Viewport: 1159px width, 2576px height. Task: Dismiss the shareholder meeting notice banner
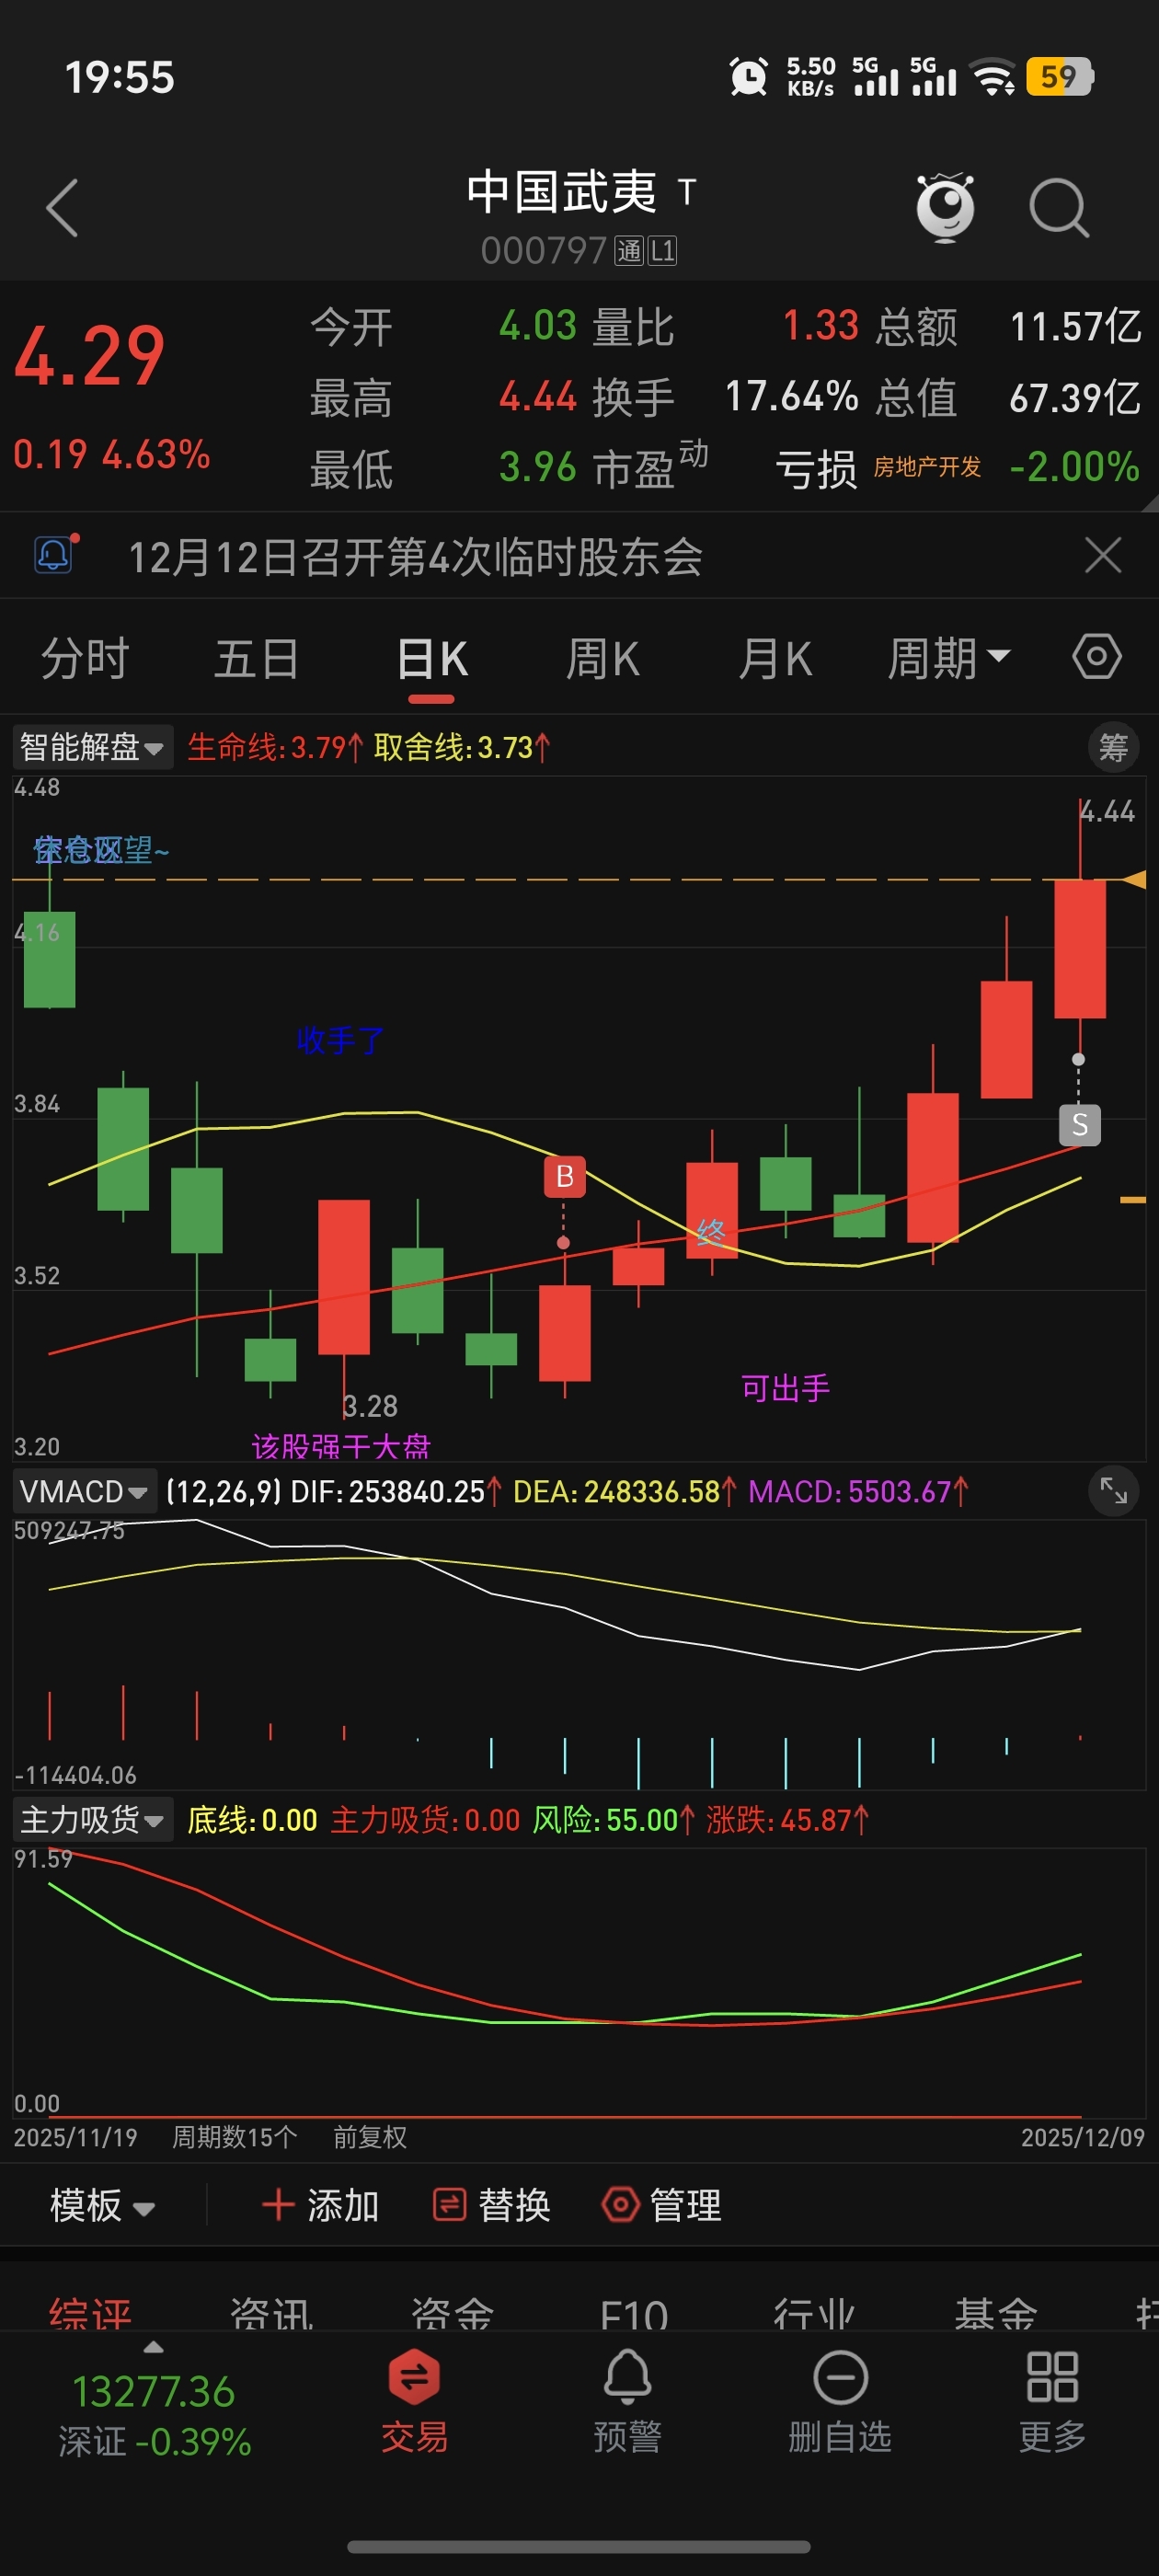(1103, 555)
